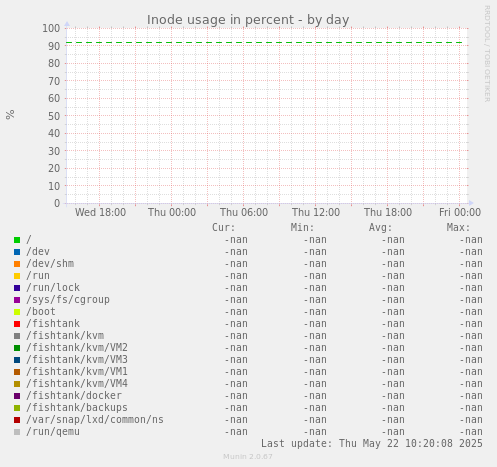
Task: Click the '/dev' legend label
Action: tap(38, 252)
